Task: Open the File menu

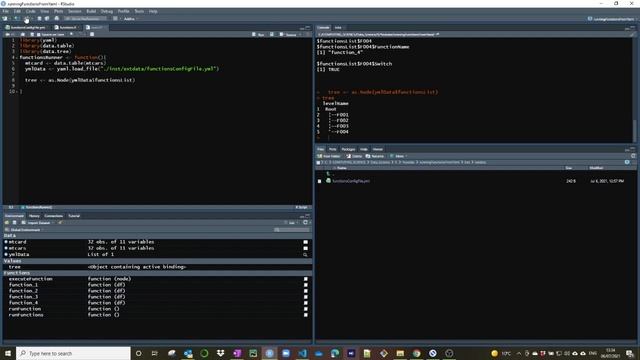Action: [5, 11]
